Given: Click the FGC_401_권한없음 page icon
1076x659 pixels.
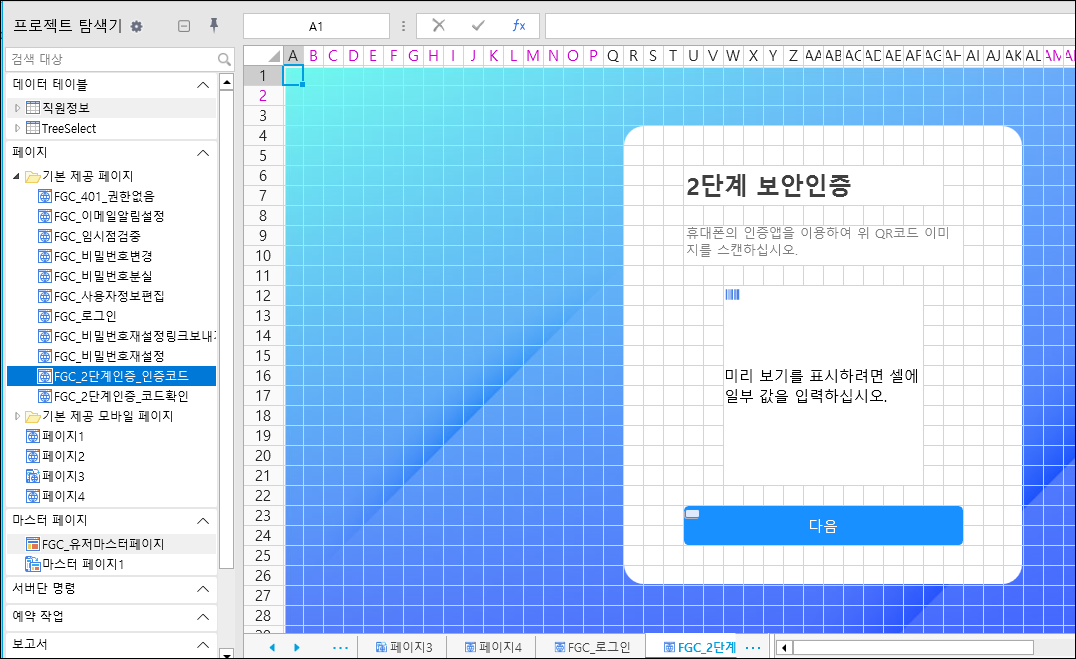Looking at the screenshot, I should tap(45, 196).
